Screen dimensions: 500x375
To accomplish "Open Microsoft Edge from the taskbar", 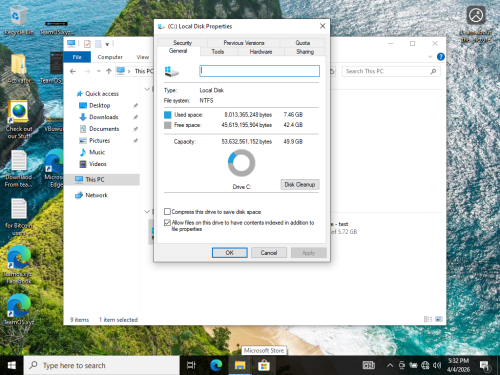I will click(x=216, y=366).
